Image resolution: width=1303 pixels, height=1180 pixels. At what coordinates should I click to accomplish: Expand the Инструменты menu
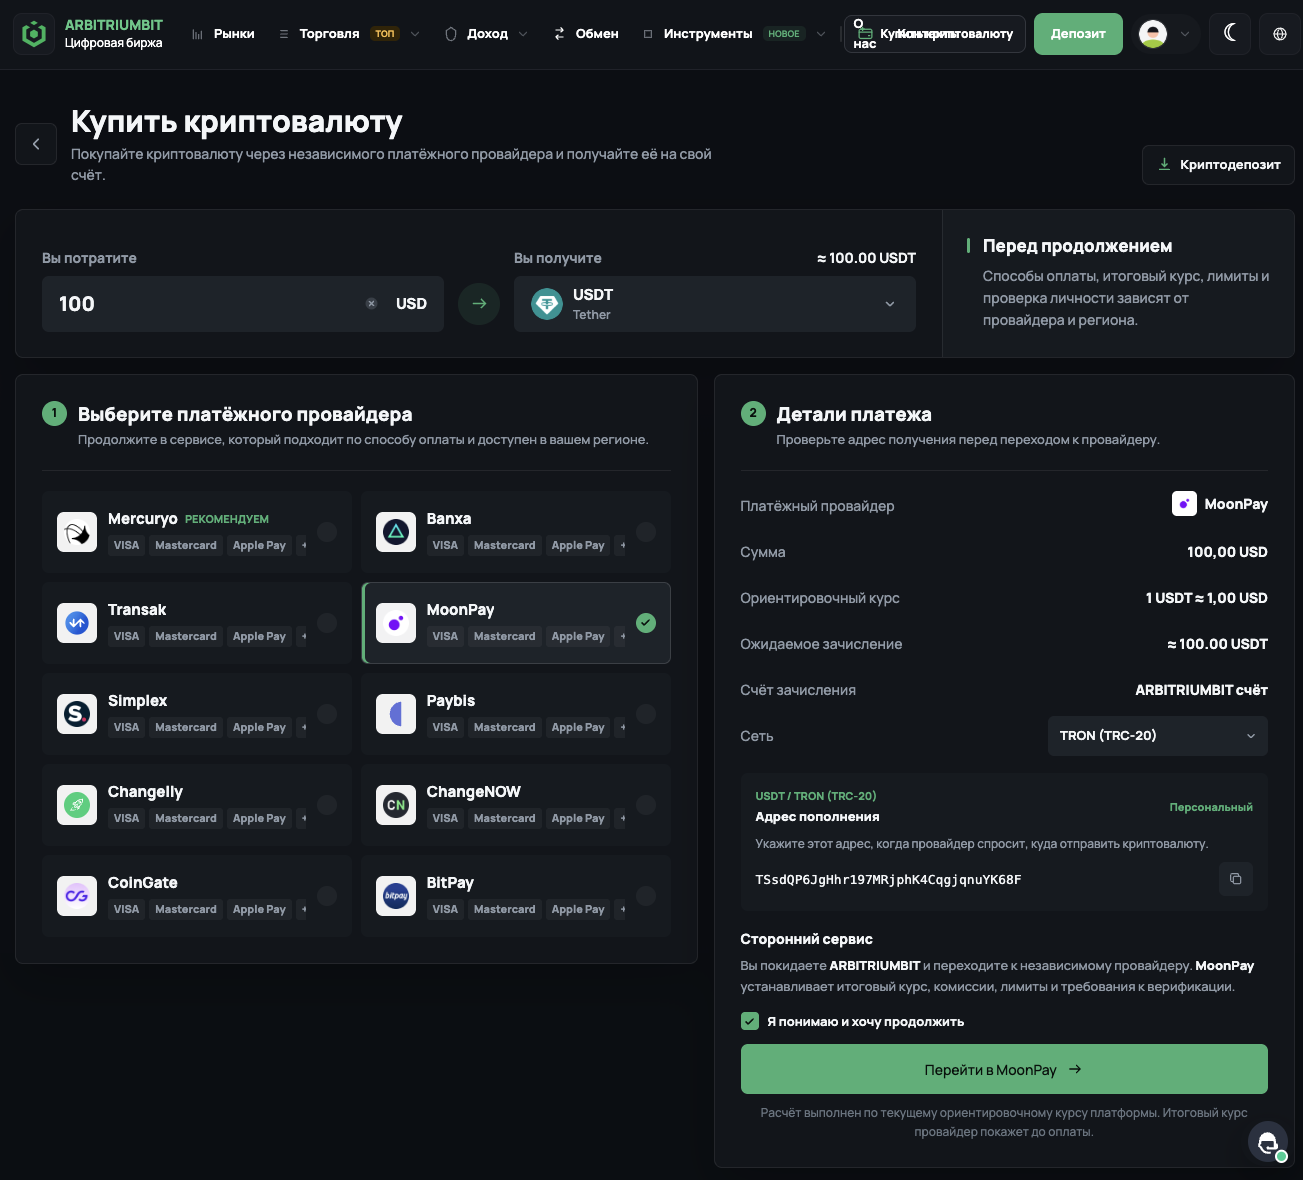pyautogui.click(x=734, y=34)
